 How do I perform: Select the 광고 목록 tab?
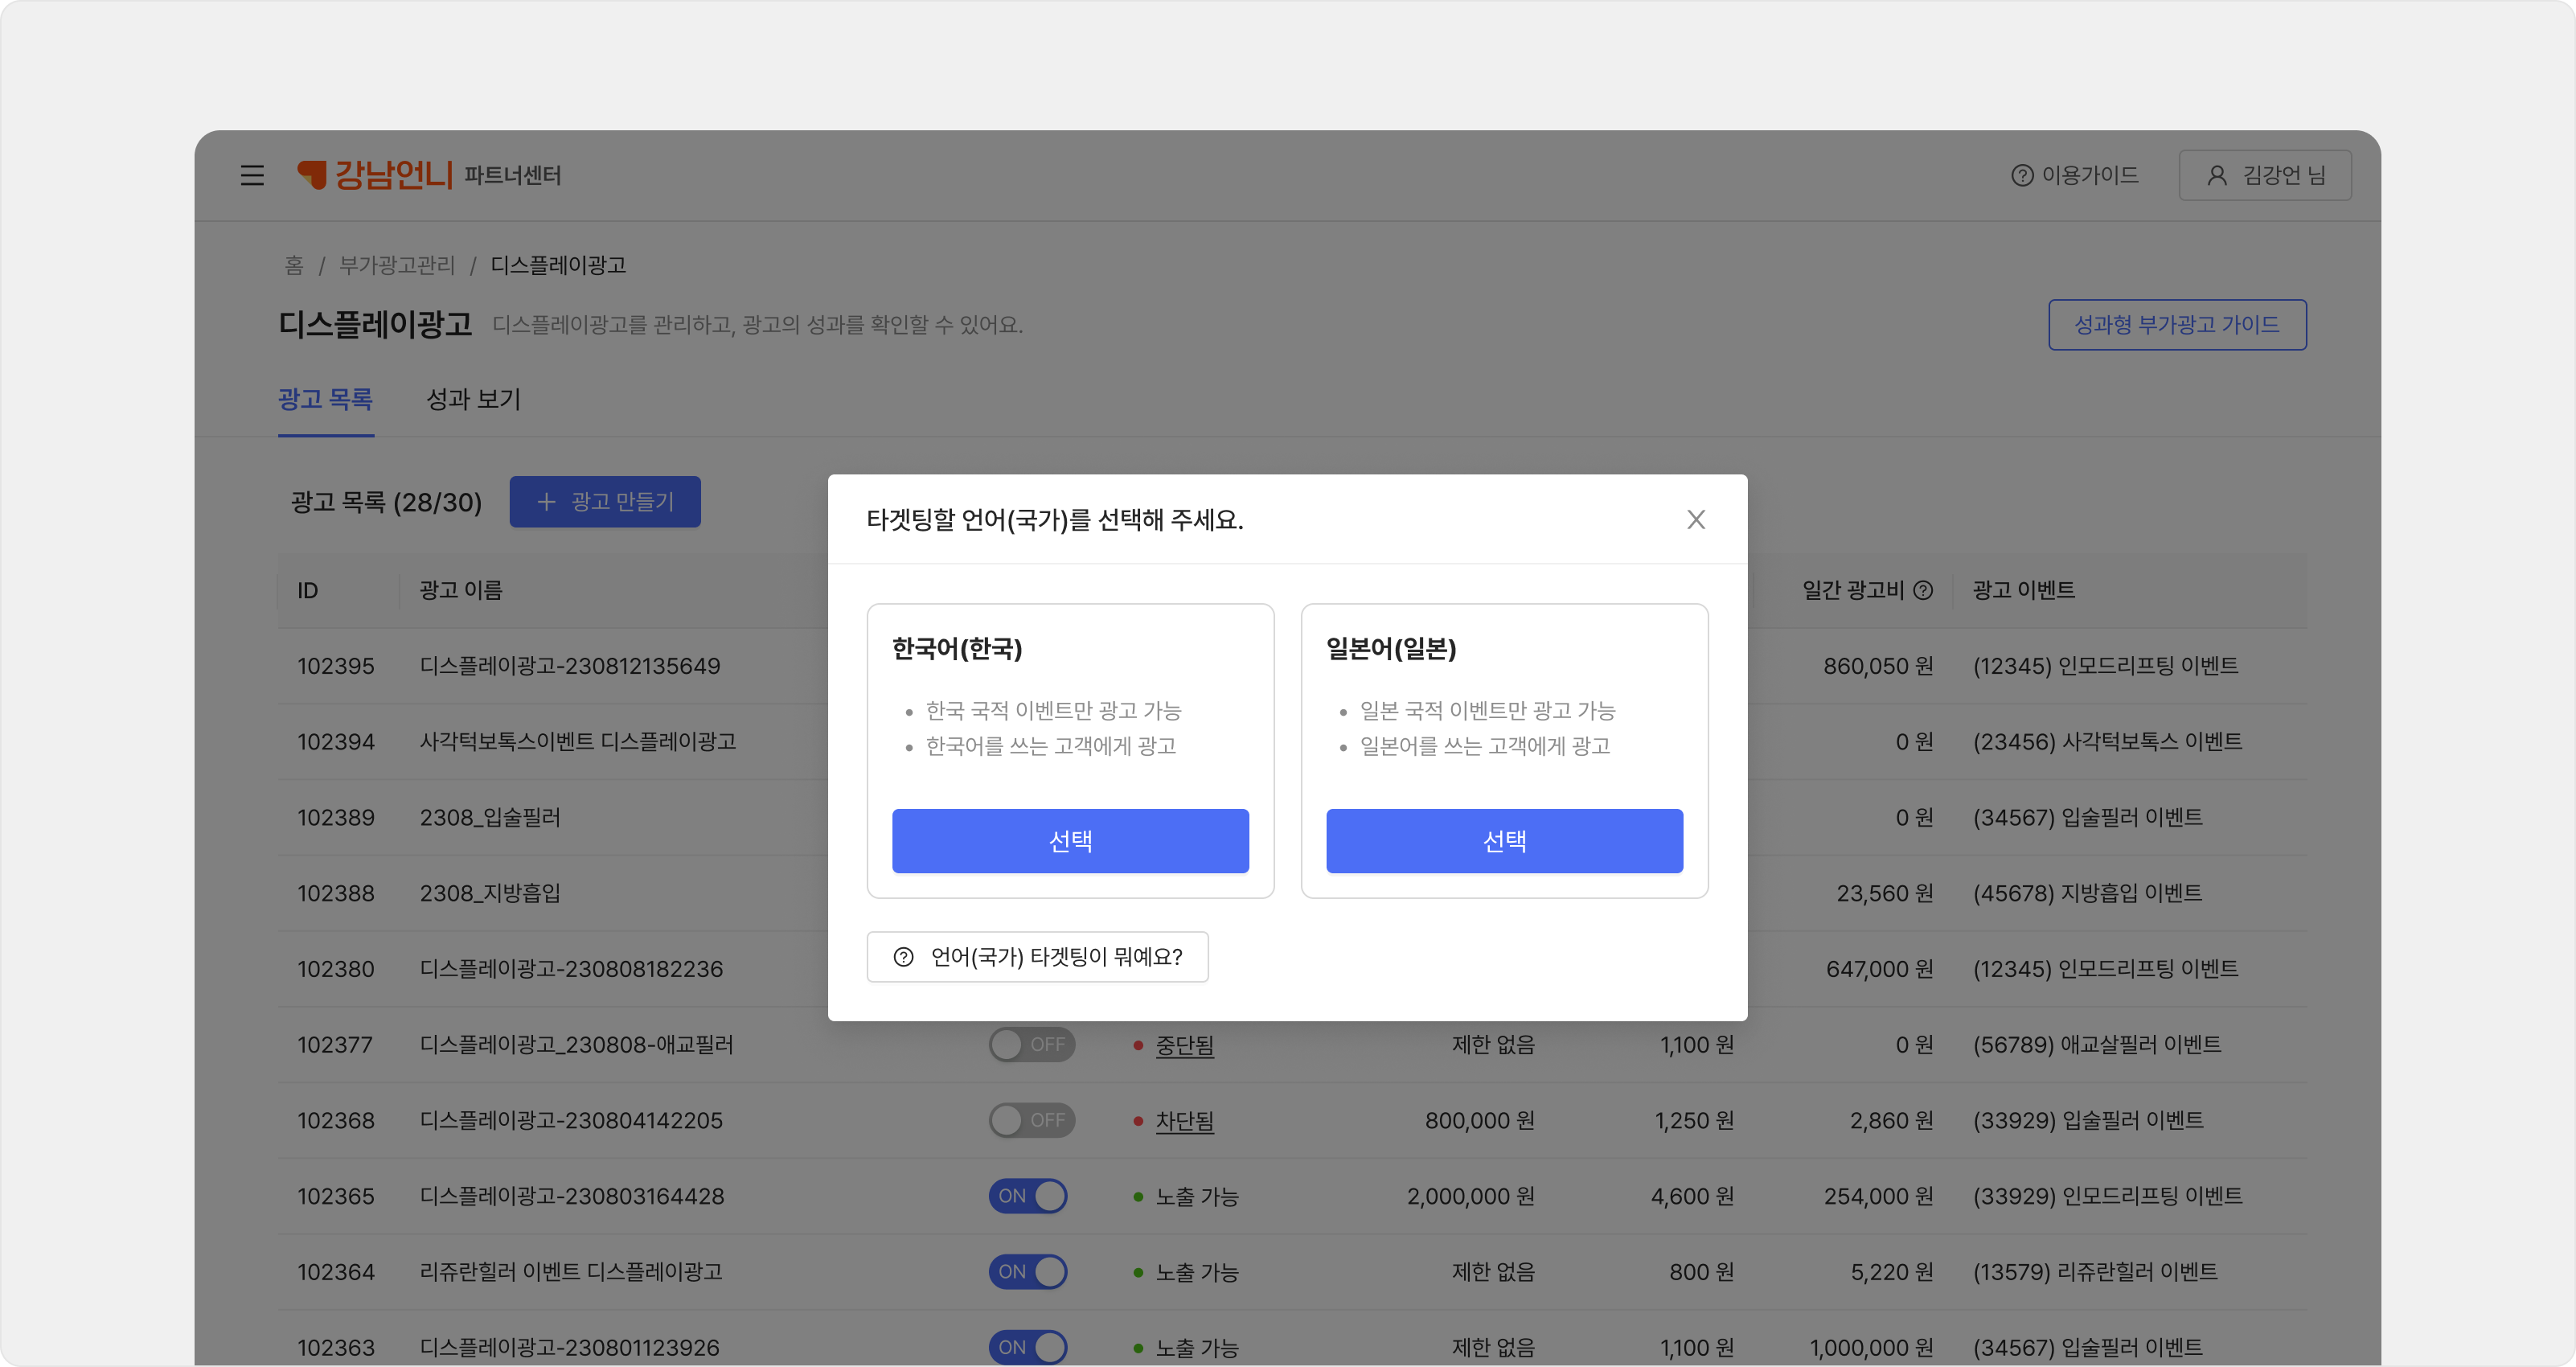click(x=325, y=400)
